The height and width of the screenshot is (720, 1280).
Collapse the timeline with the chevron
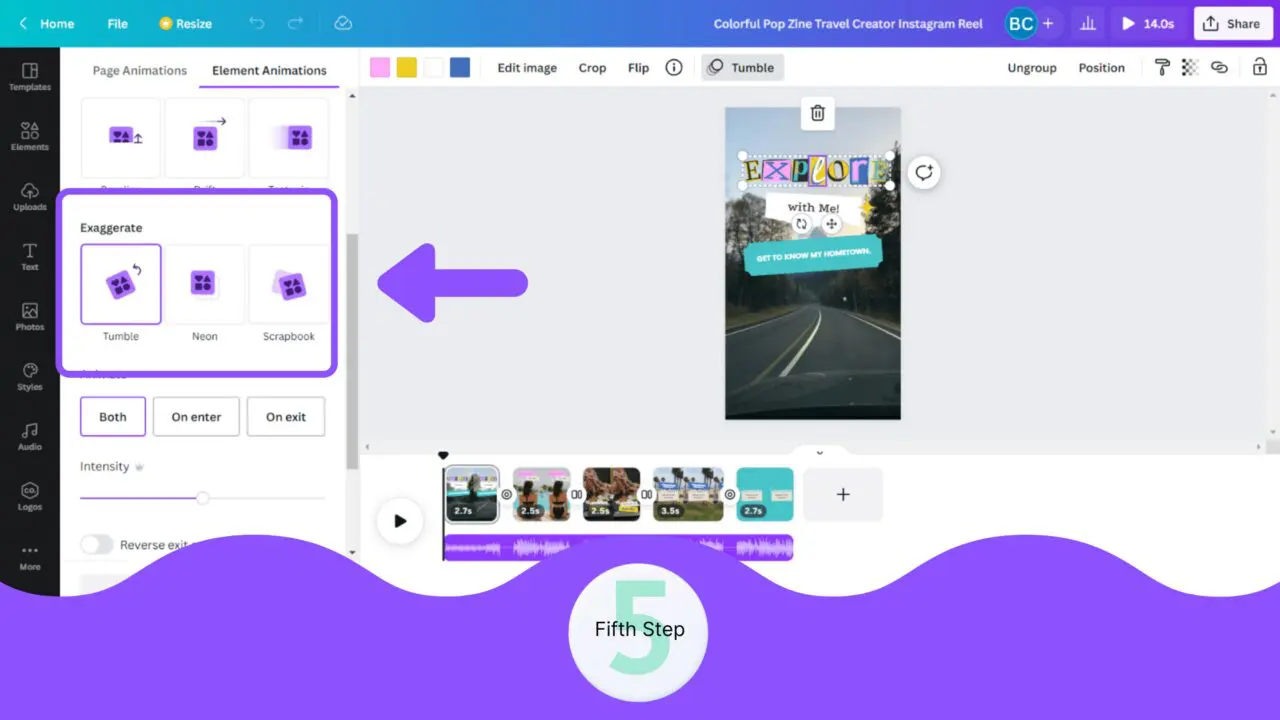[x=820, y=452]
